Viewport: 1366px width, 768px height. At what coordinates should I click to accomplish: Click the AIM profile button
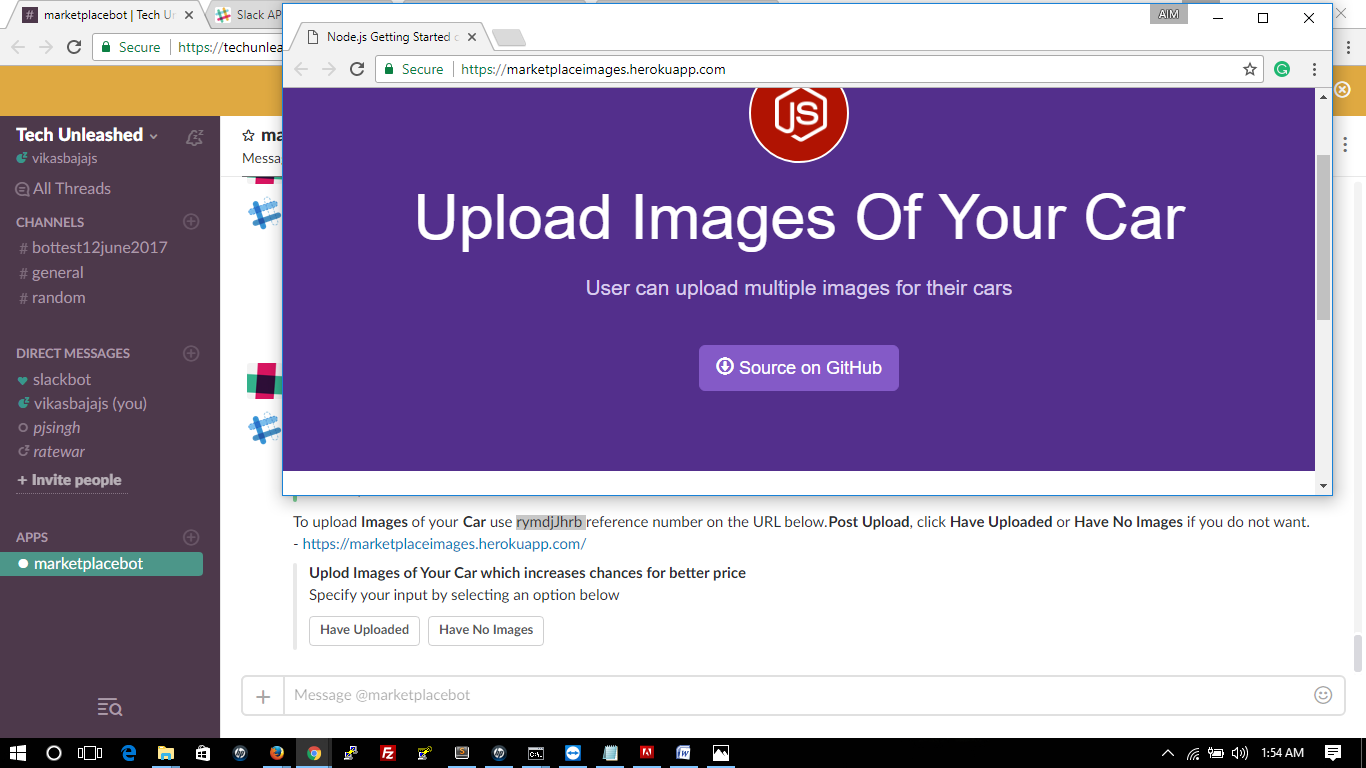(1168, 15)
